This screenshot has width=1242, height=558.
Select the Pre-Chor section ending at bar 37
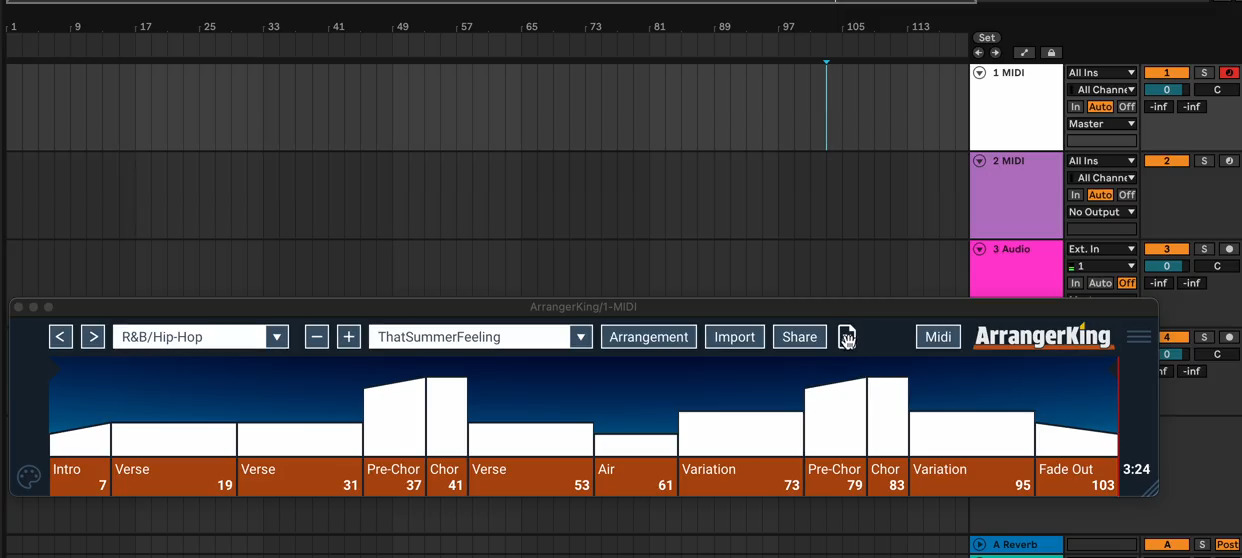394,477
